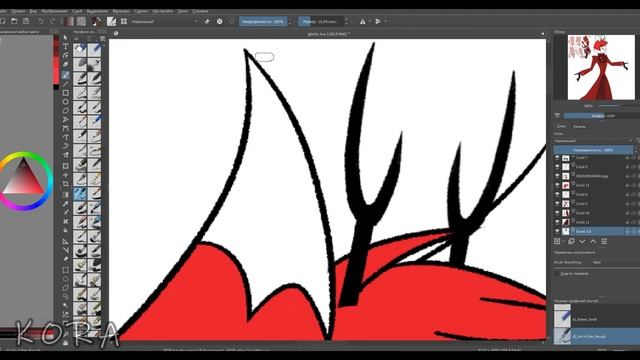Click foreground/background color swatch
Screen dimensions: 640x360
[97, 21]
